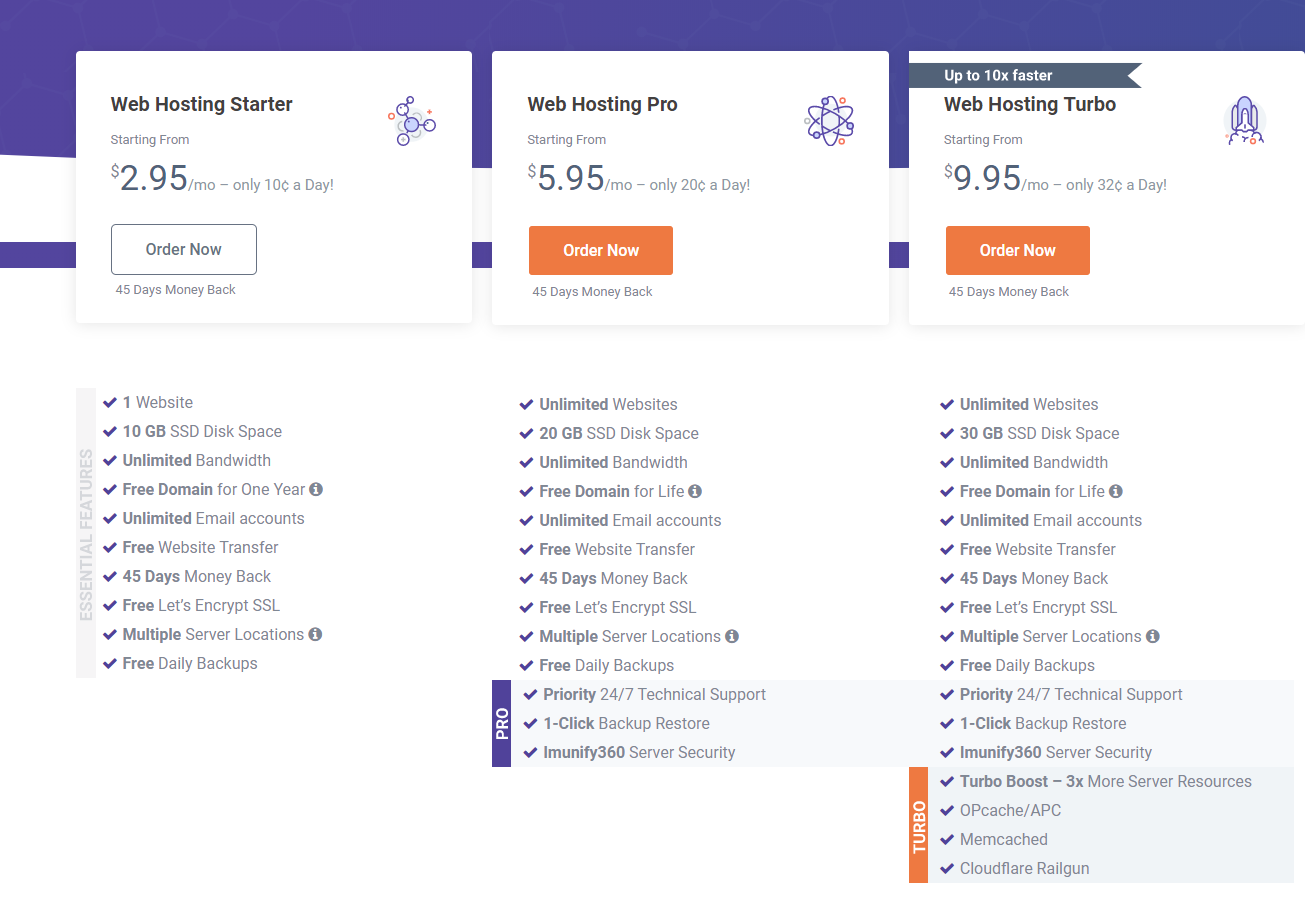This screenshot has height=904, width=1305.
Task: Click the Essential Features vertical label
Action: [86, 534]
